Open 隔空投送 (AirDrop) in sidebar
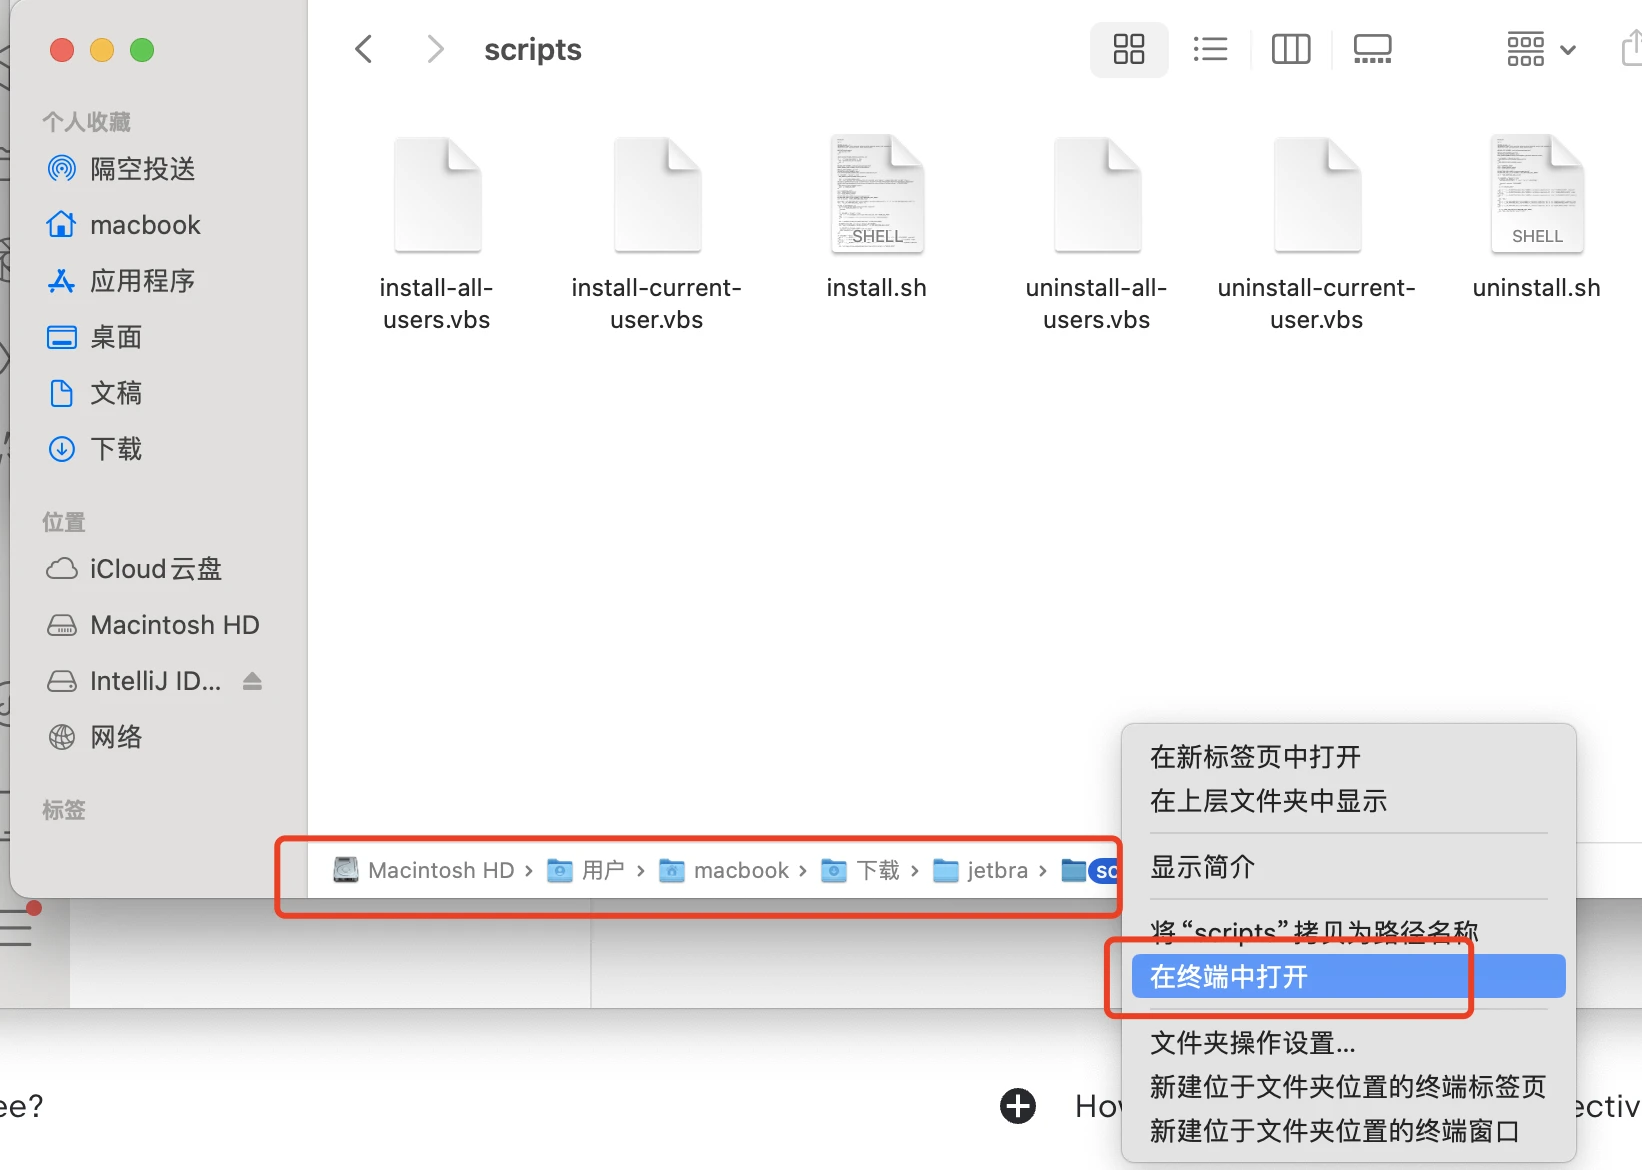Image resolution: width=1642 pixels, height=1170 pixels. (x=121, y=169)
